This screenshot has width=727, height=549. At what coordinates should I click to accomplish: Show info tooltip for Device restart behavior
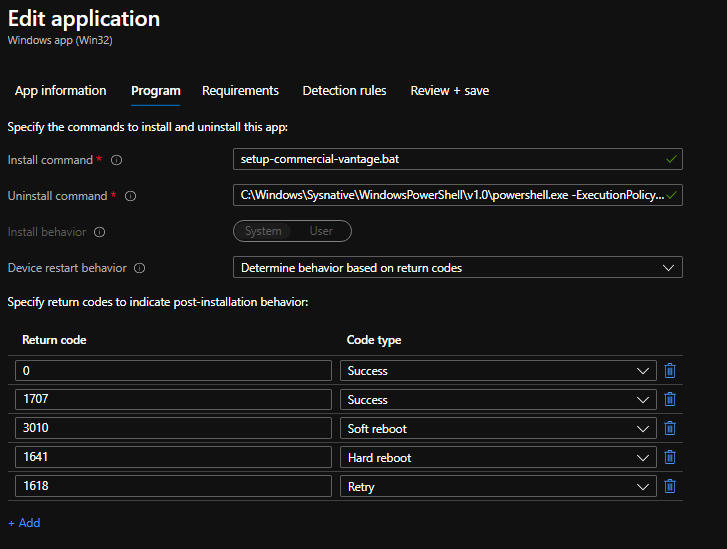(x=139, y=268)
